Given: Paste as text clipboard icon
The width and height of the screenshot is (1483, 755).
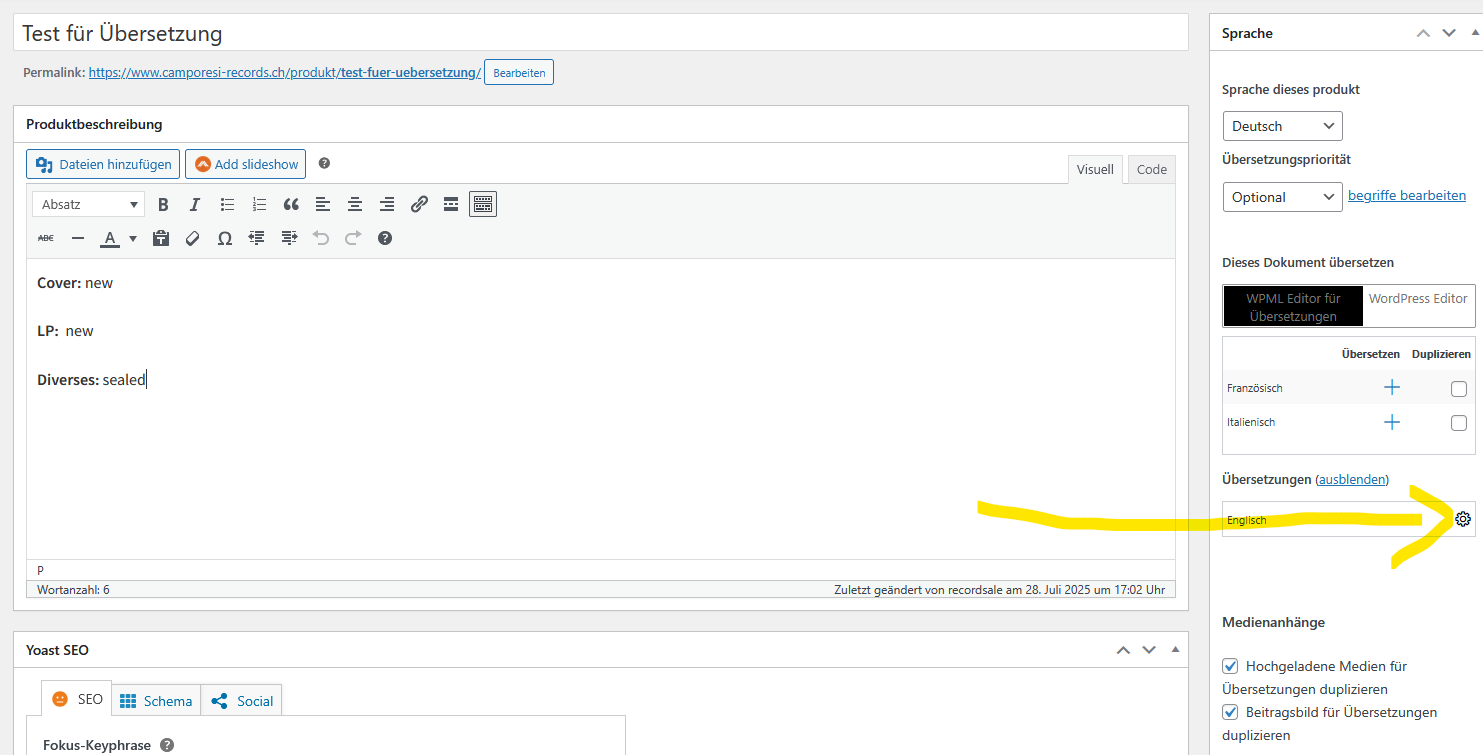Looking at the screenshot, I should pos(161,238).
